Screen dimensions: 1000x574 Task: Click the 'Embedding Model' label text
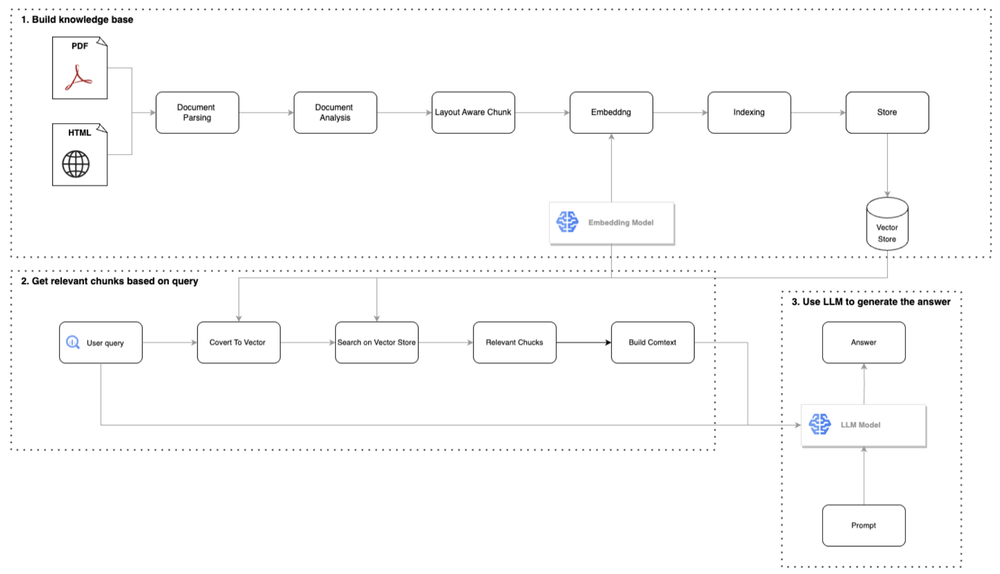(x=621, y=223)
